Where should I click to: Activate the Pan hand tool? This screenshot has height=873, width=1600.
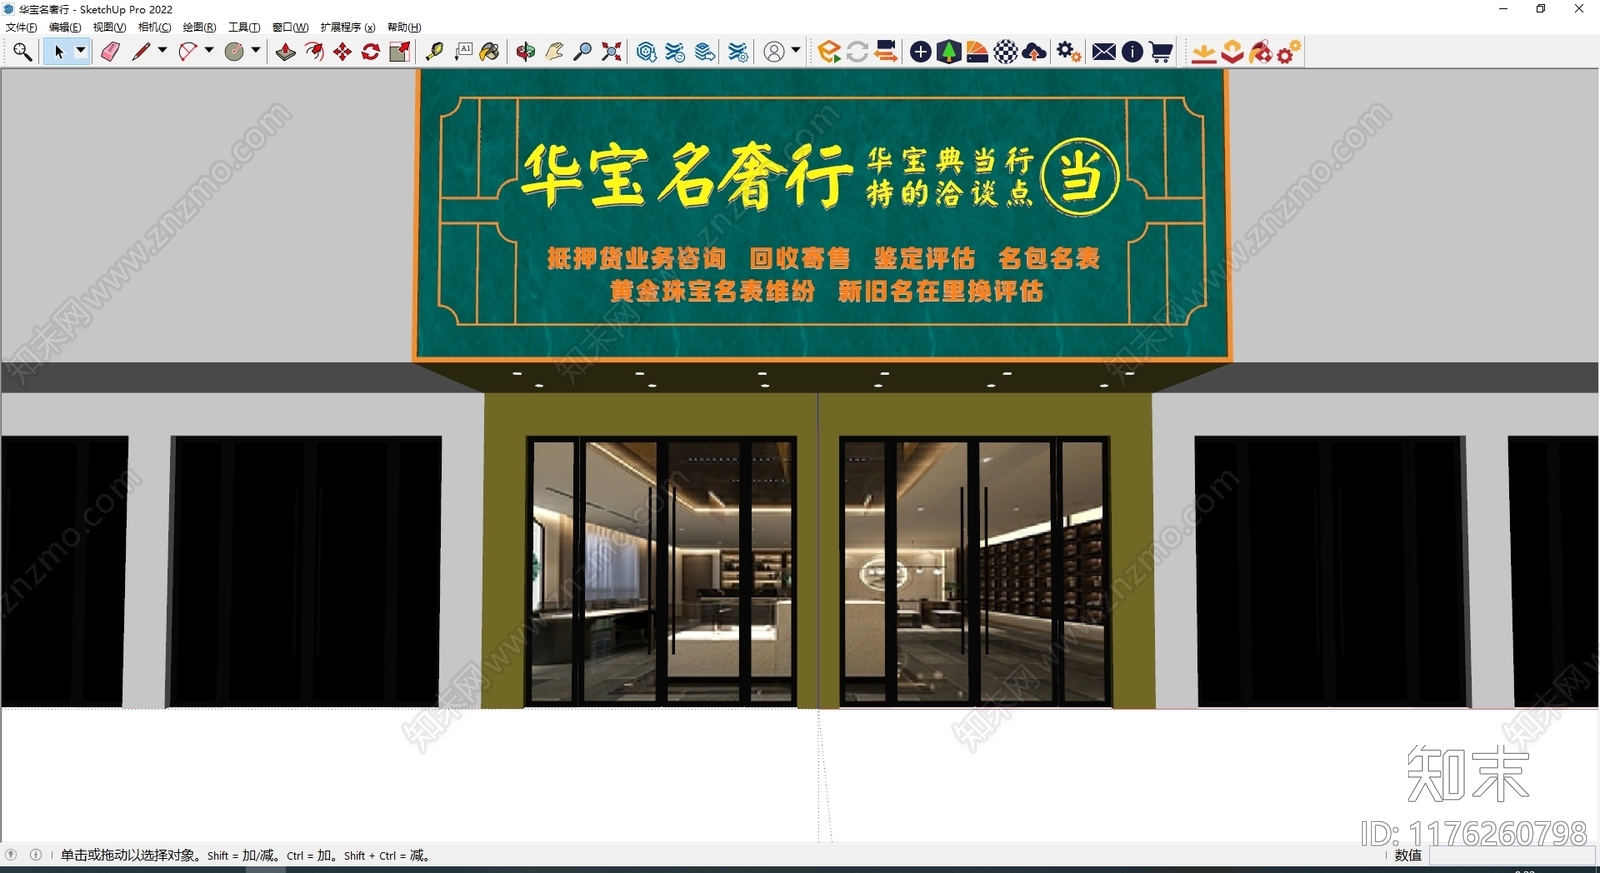554,52
